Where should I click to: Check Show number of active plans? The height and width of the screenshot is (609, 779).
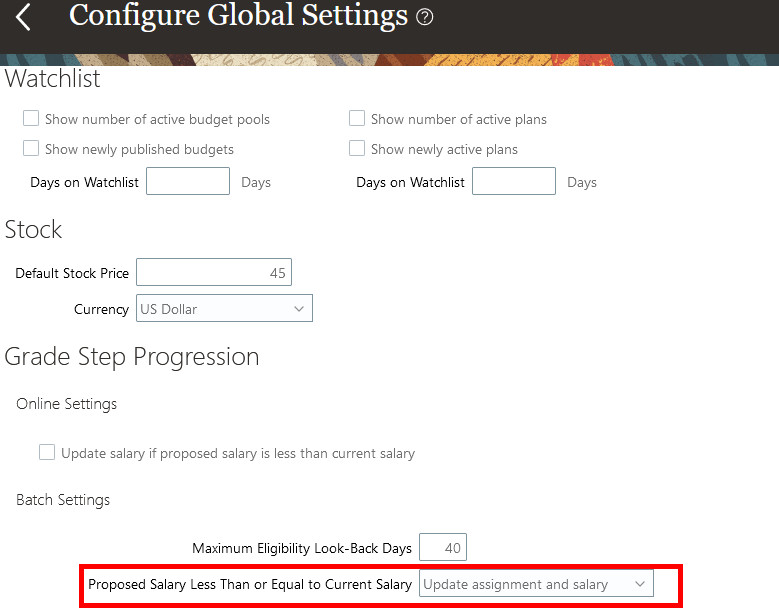(357, 119)
